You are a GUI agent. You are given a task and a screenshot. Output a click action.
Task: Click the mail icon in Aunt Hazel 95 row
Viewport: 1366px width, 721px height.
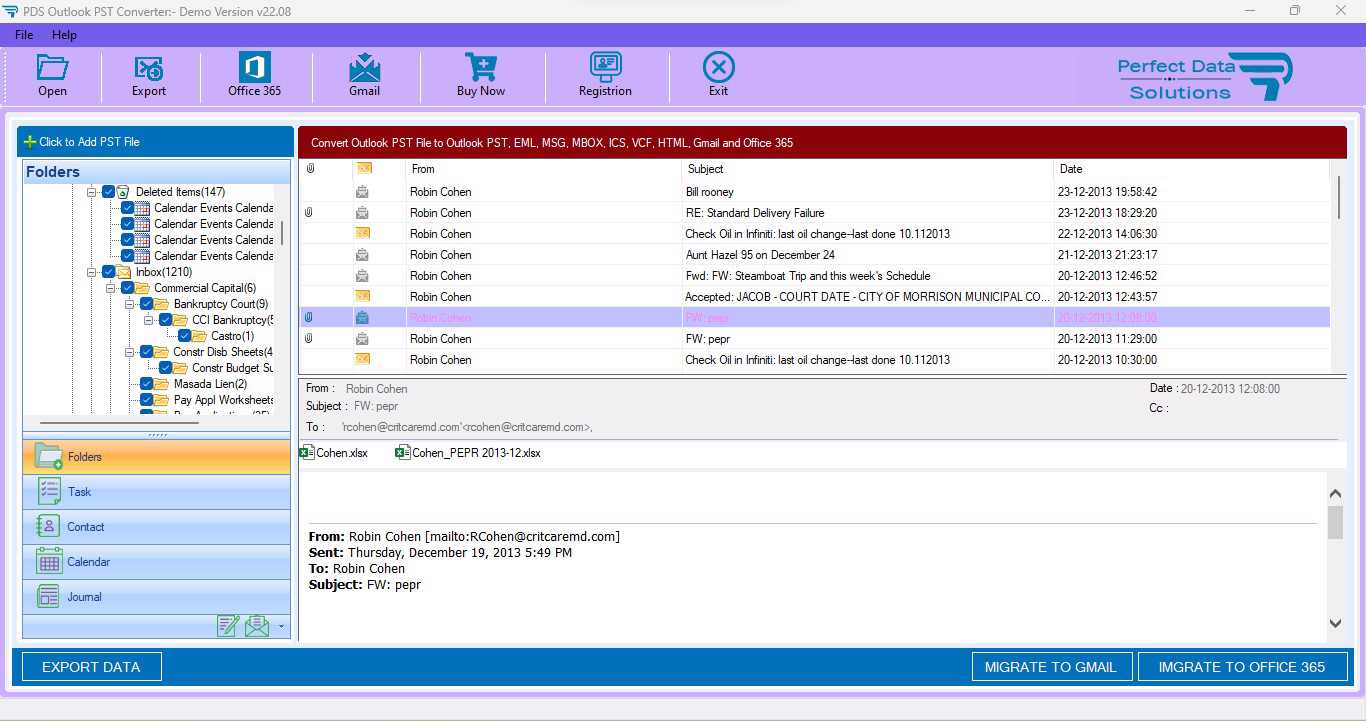[362, 254]
